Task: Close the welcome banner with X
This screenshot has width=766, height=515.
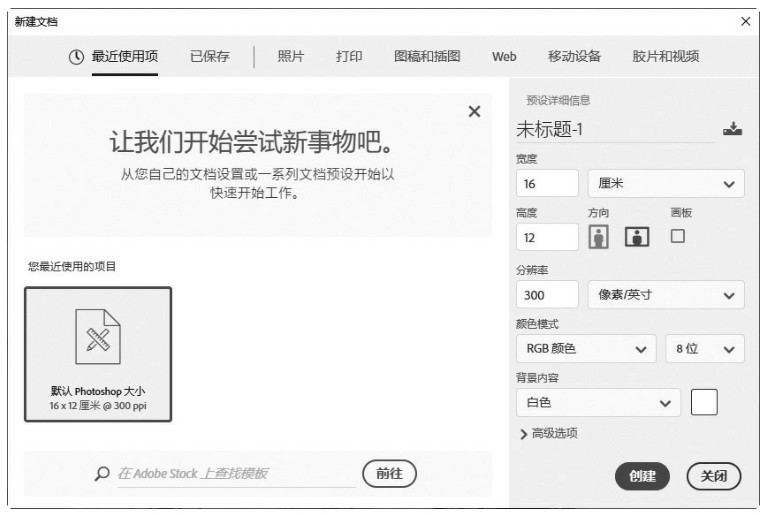Action: [474, 111]
